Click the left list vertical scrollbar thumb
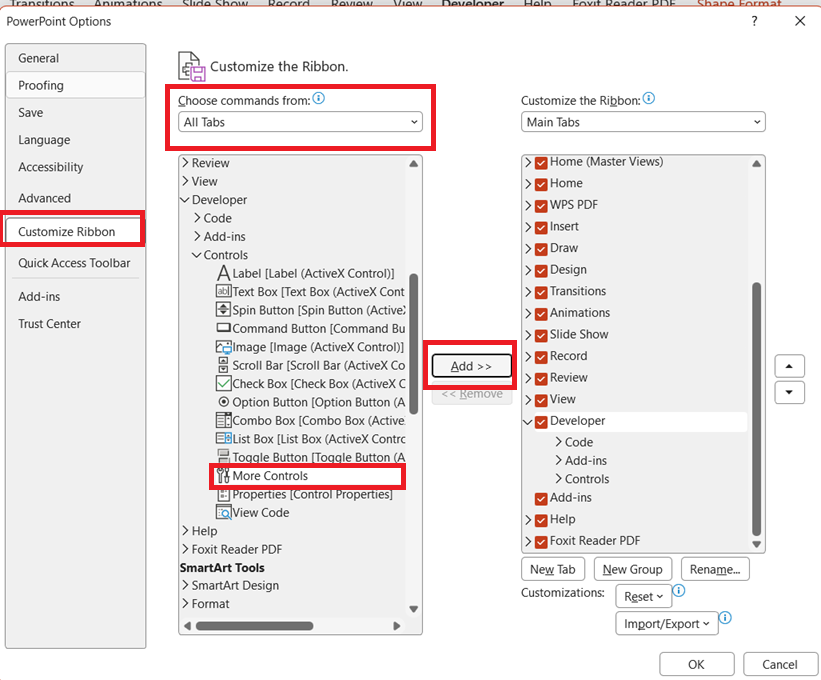 click(x=414, y=344)
